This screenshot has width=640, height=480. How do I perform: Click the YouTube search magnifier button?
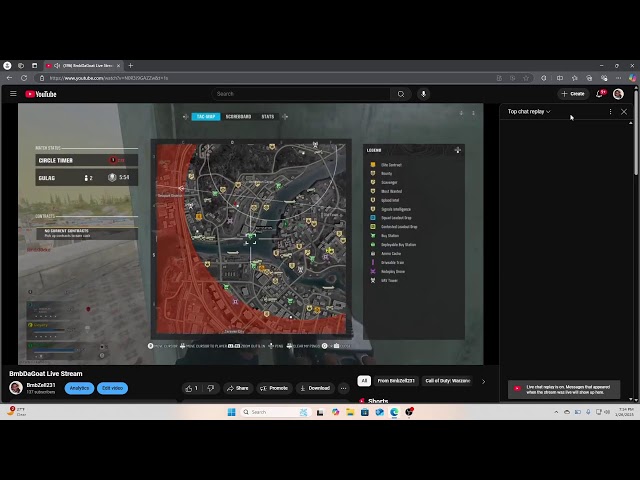401,94
